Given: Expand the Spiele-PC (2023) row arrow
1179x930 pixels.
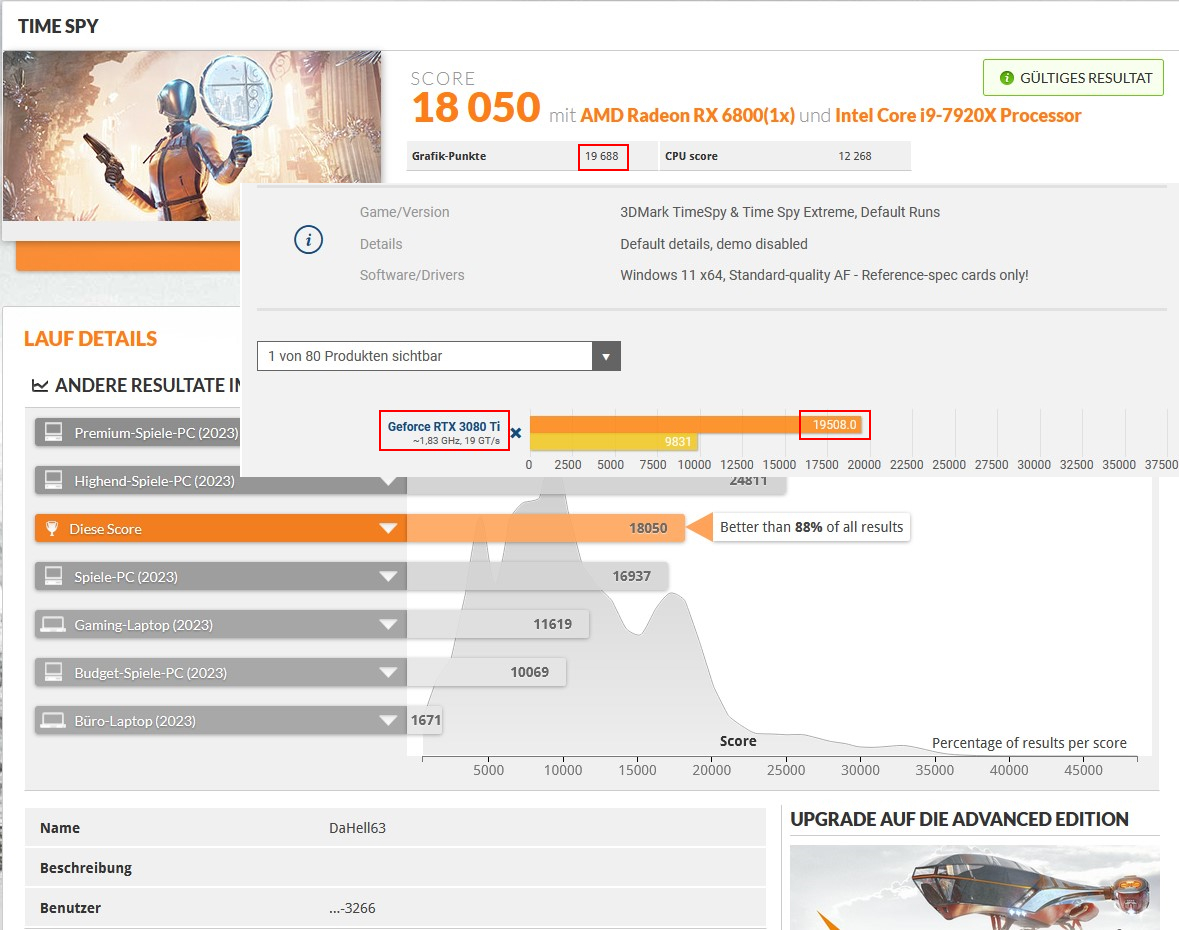Looking at the screenshot, I should pyautogui.click(x=388, y=577).
